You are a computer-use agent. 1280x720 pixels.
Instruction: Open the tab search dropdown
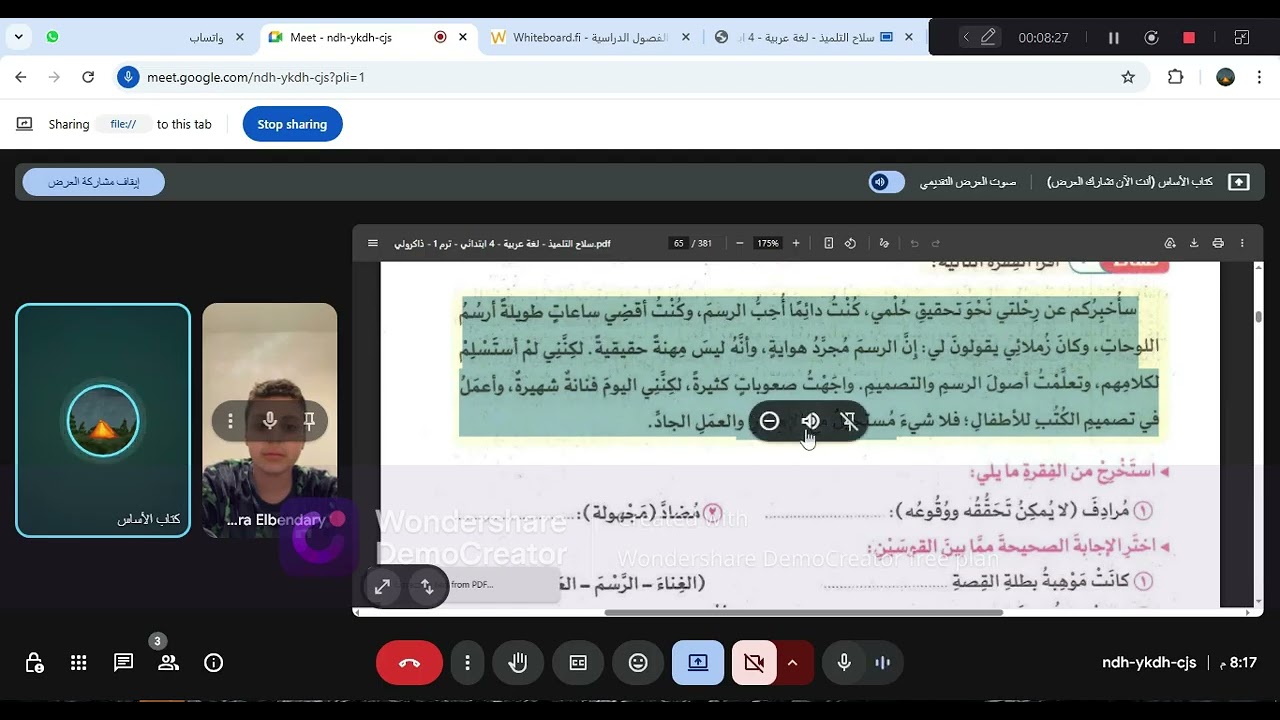pos(19,37)
